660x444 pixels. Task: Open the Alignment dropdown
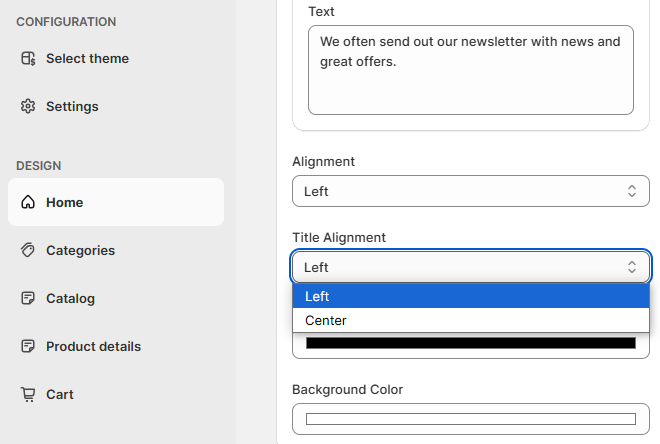coord(471,191)
